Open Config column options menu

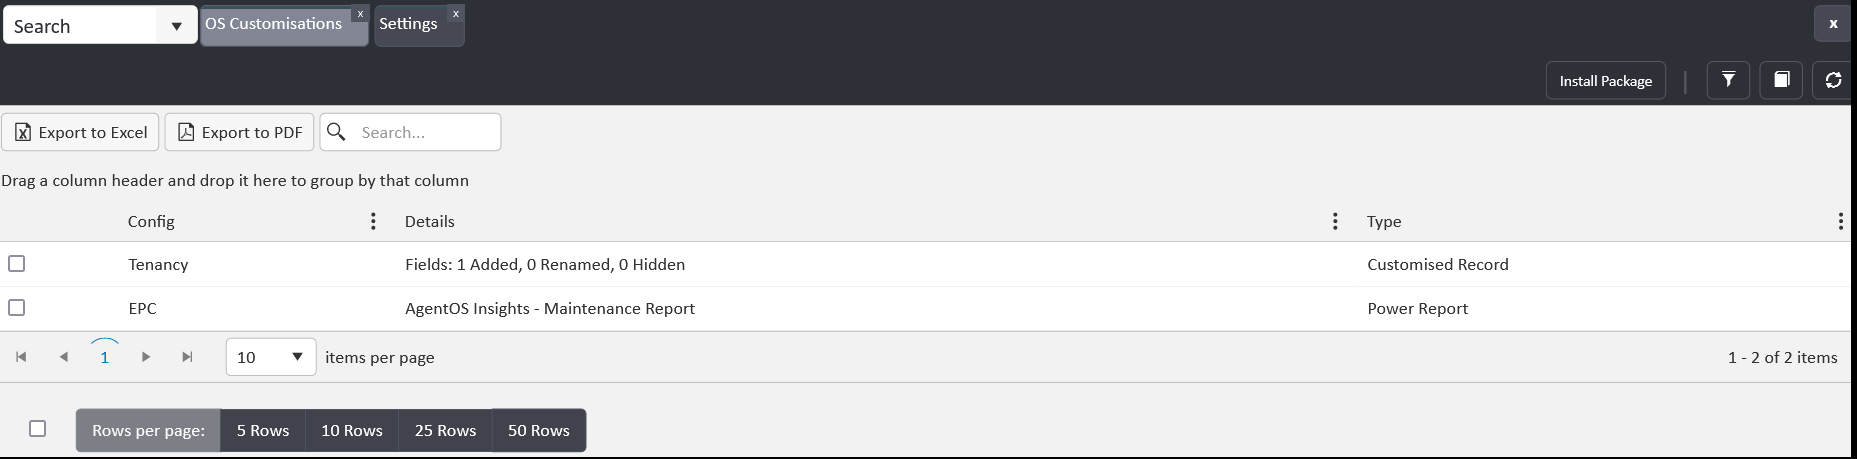(373, 221)
